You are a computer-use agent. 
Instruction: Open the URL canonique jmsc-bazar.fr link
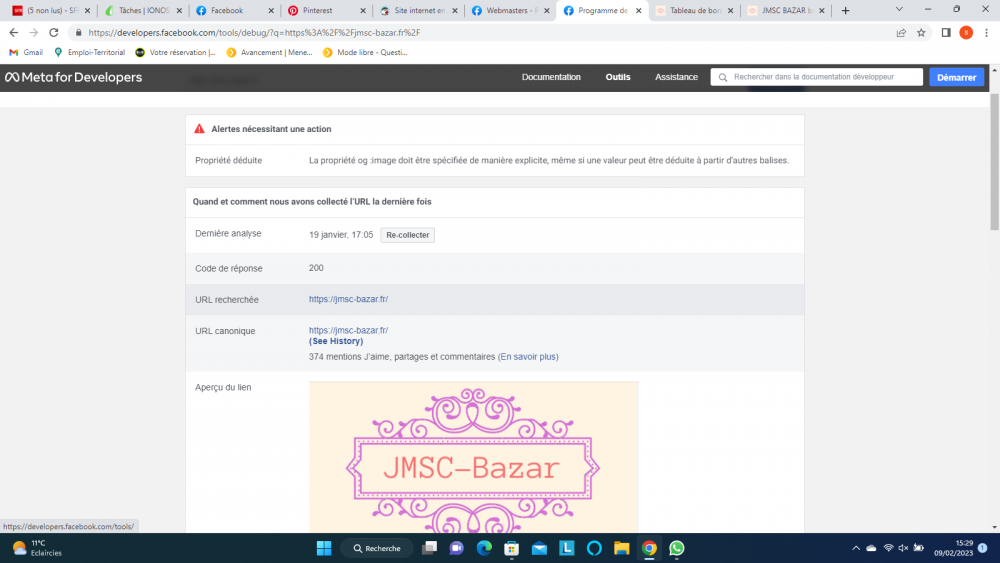[x=348, y=330]
